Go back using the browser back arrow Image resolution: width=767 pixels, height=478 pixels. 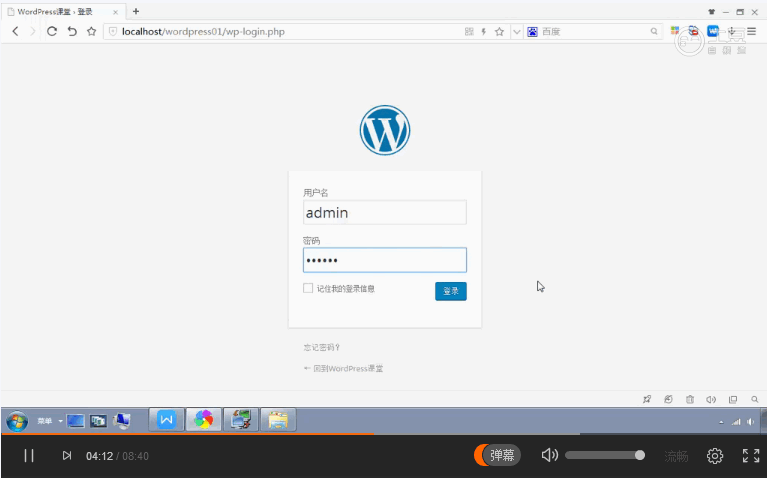(15, 31)
